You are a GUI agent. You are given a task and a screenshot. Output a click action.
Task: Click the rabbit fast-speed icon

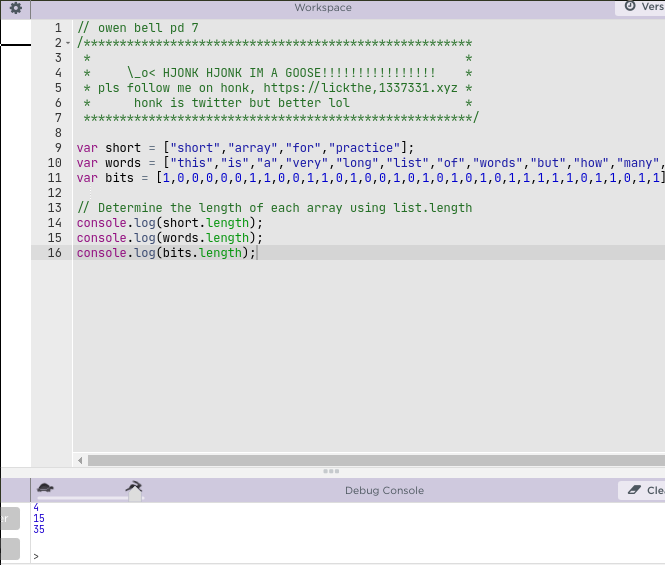click(x=134, y=486)
